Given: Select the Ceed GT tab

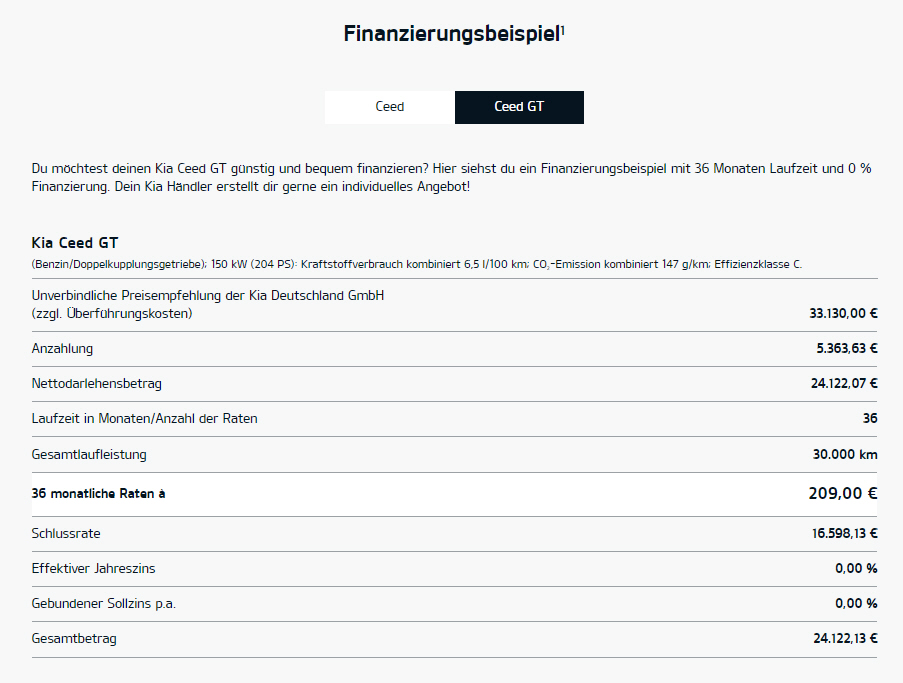Looking at the screenshot, I should coord(519,107).
